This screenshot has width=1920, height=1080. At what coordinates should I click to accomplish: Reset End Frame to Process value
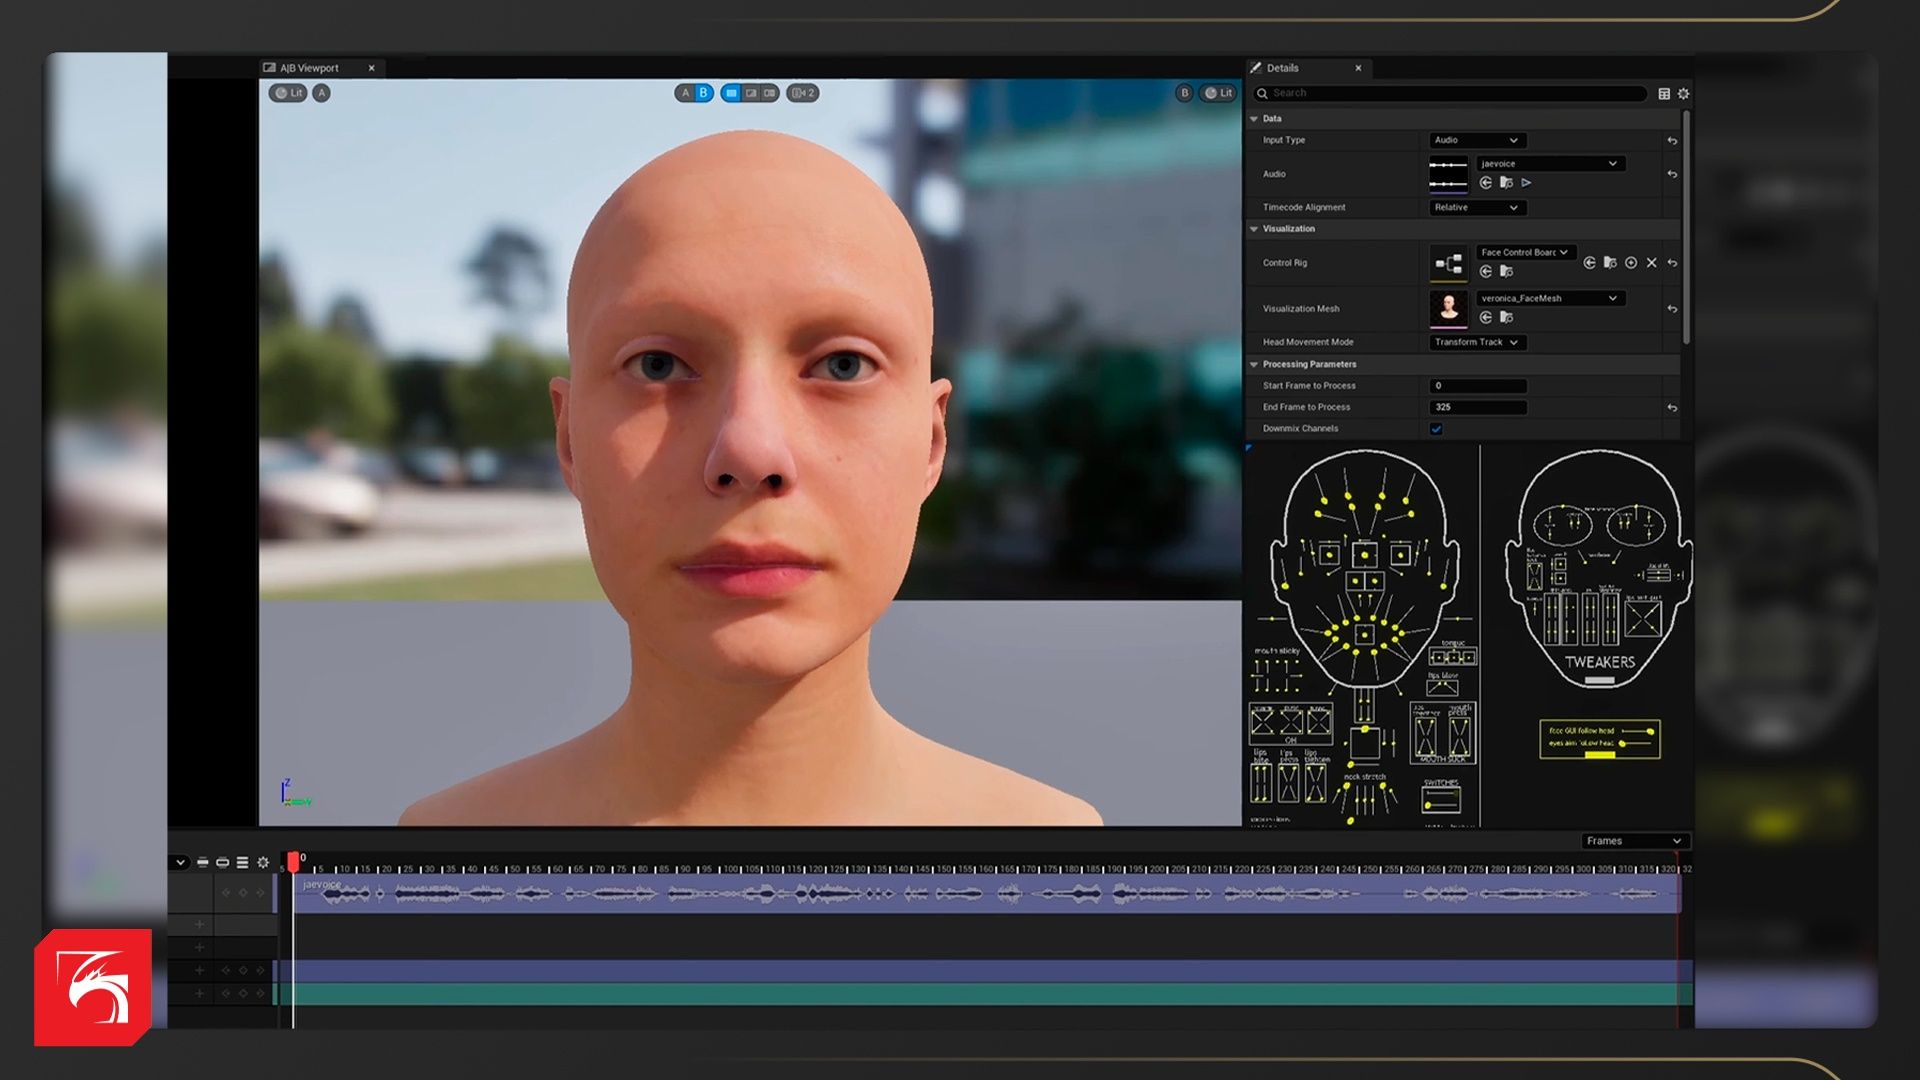coord(1672,408)
